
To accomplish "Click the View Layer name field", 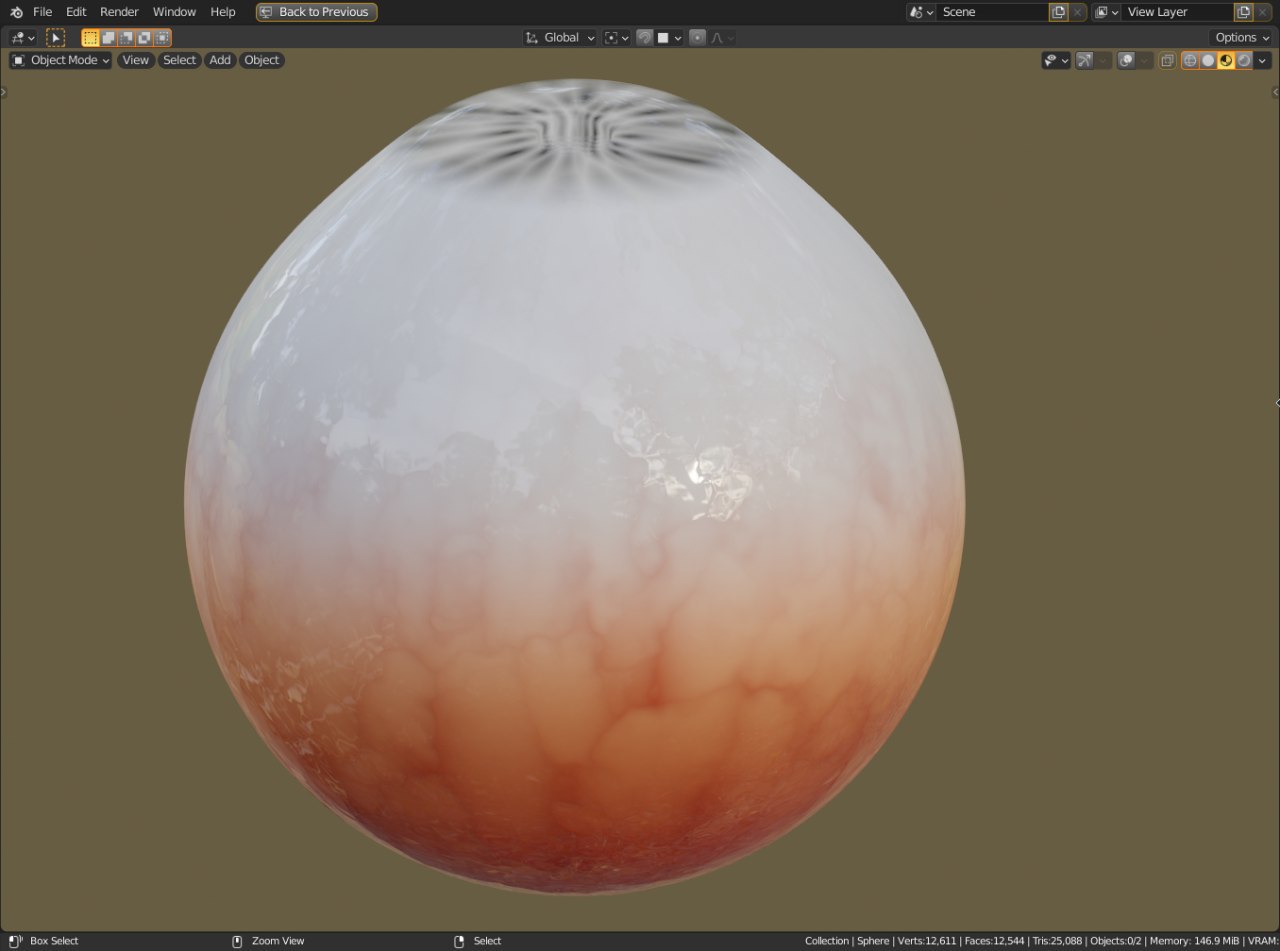I will pyautogui.click(x=1177, y=12).
